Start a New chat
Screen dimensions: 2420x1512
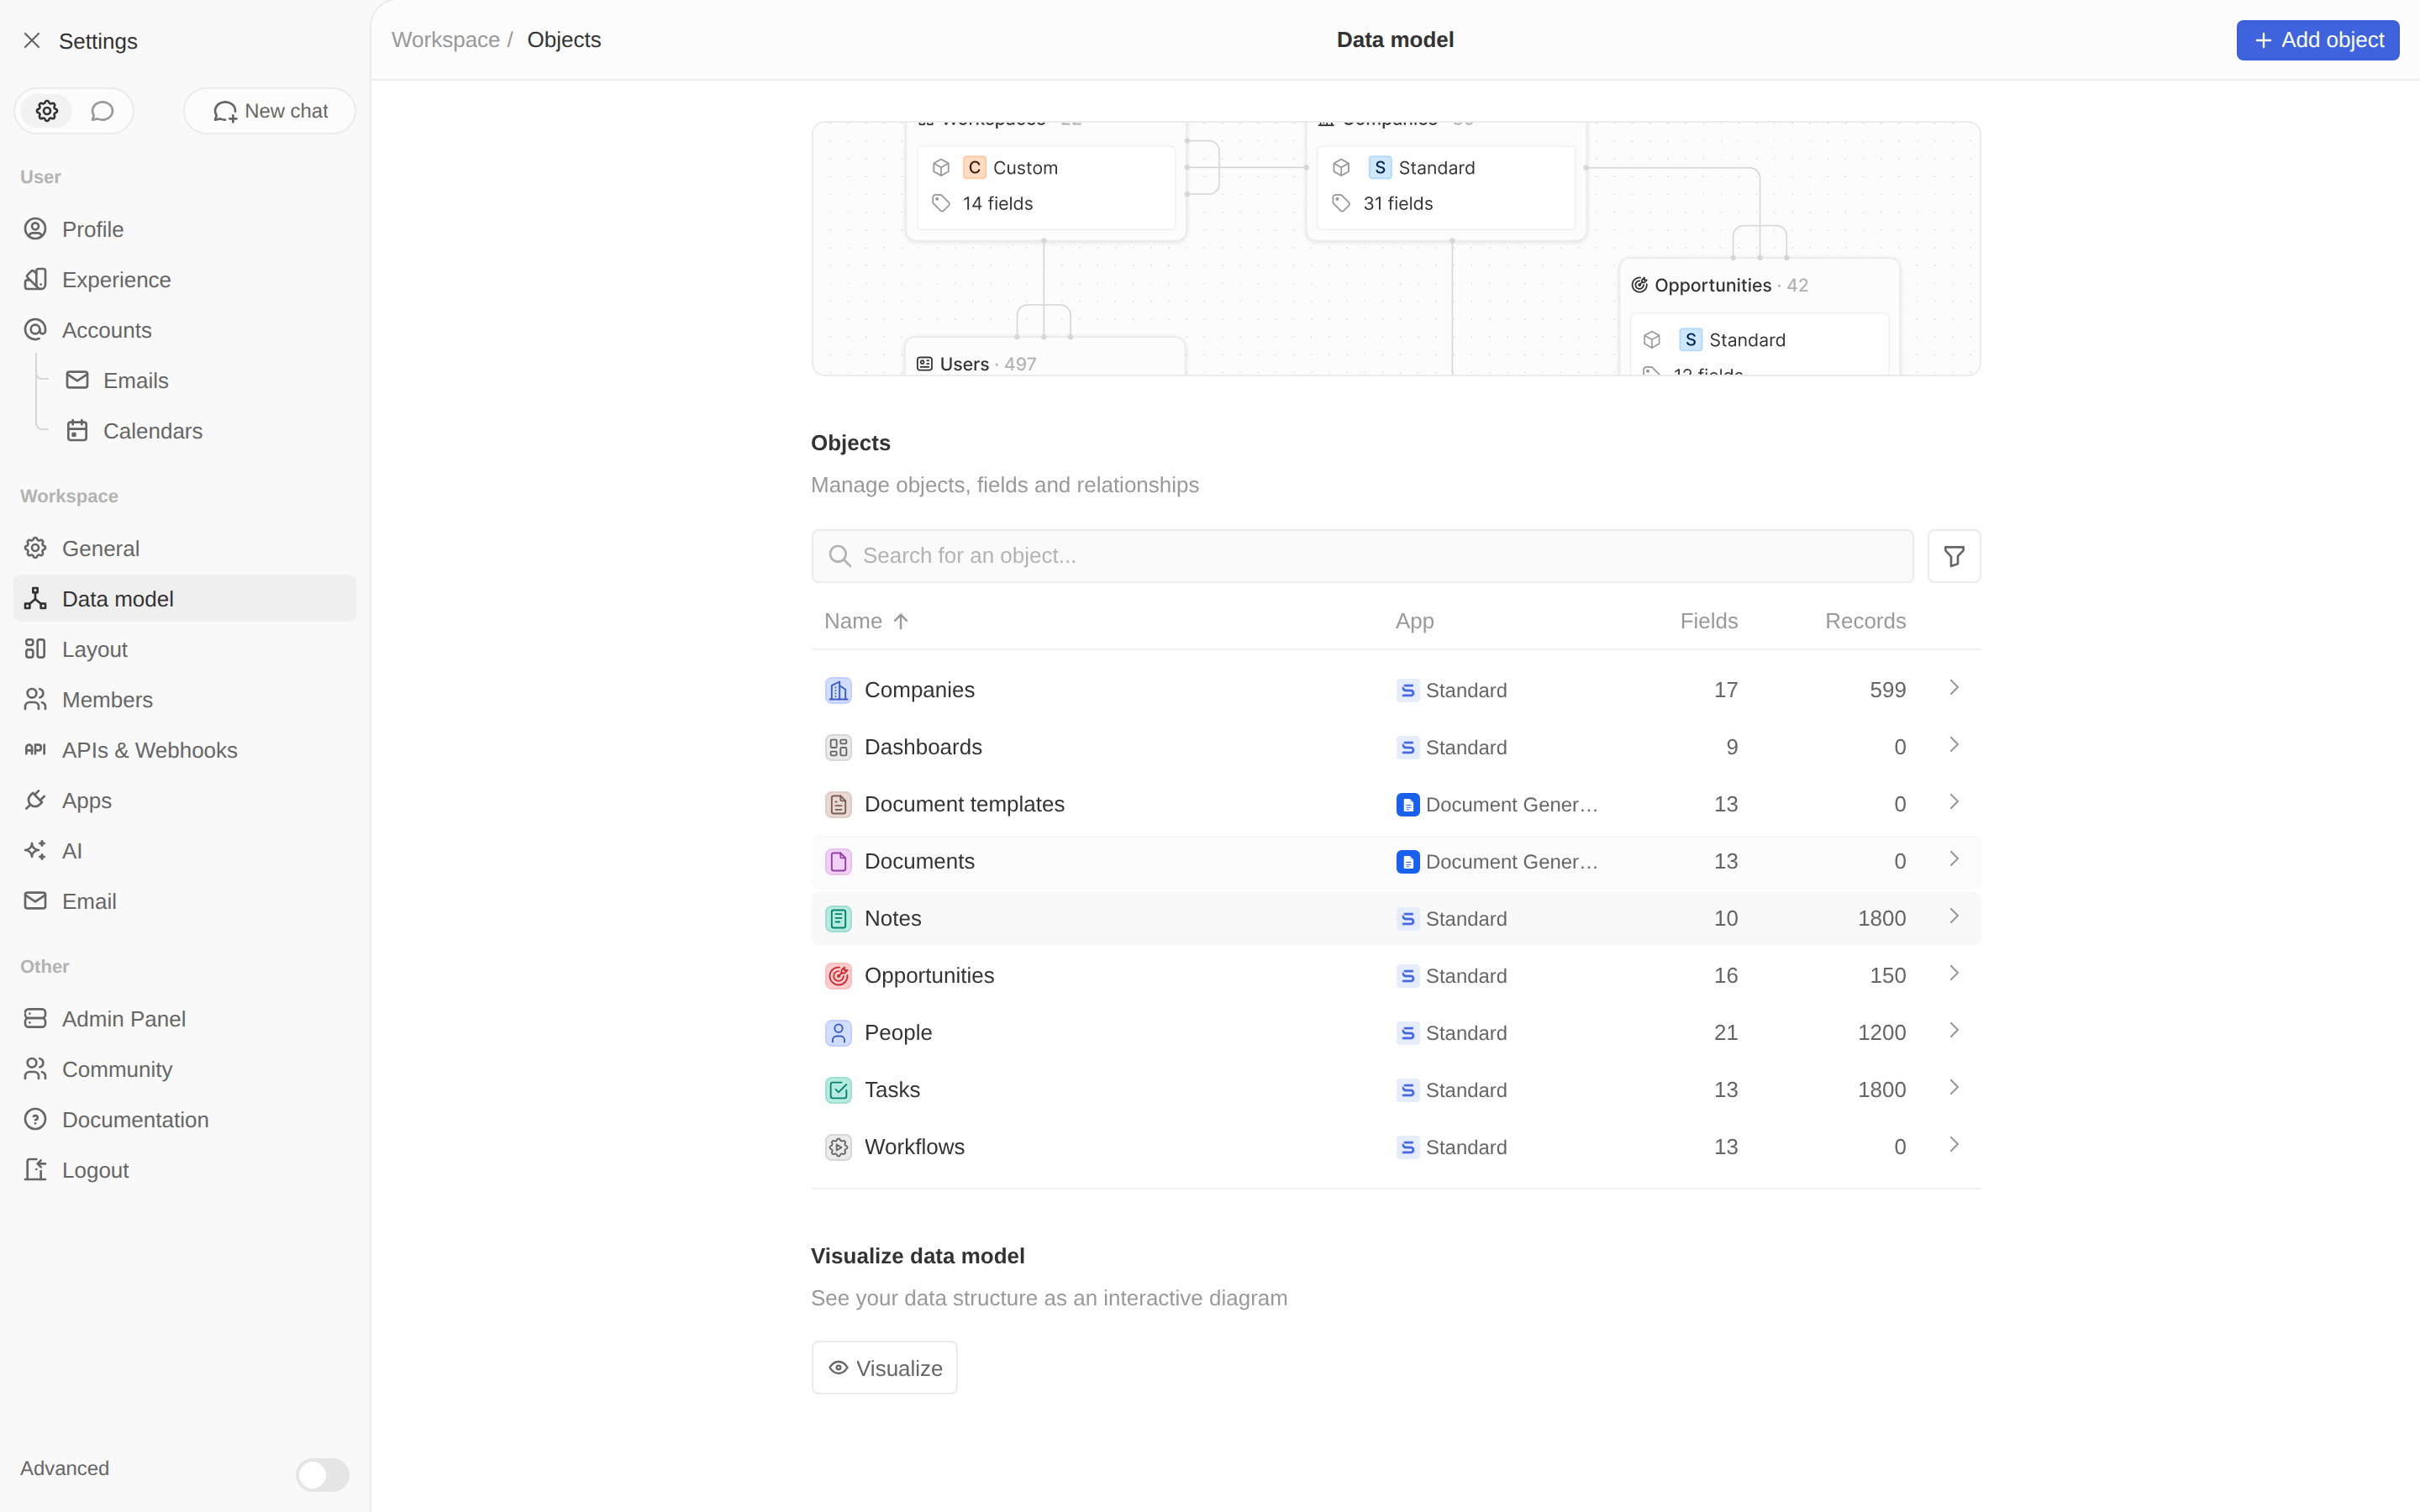[x=270, y=111]
